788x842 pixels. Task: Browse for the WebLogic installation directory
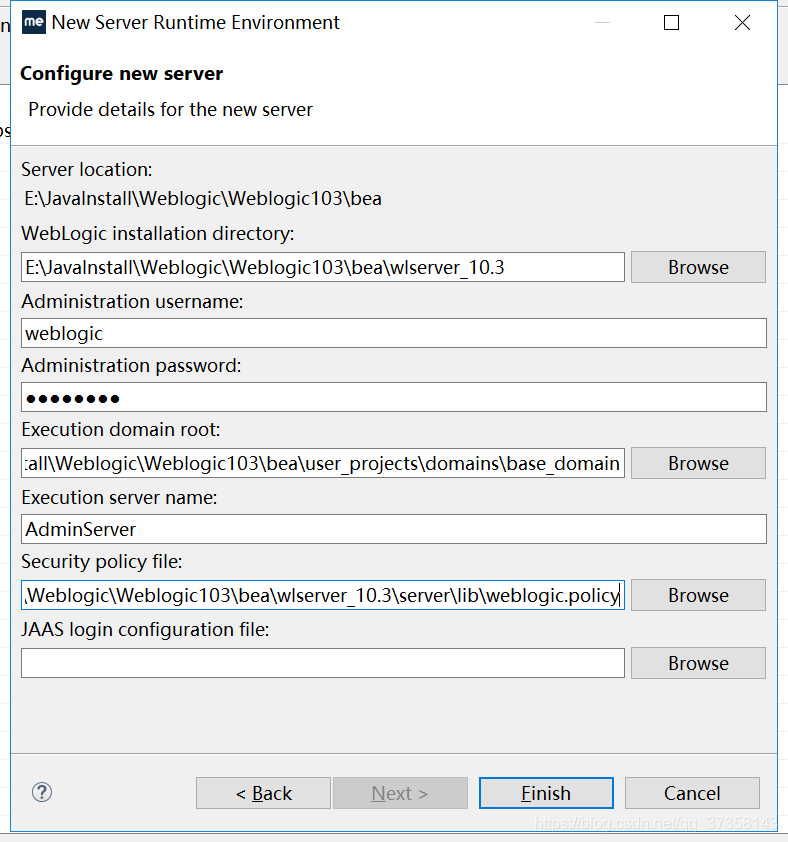(x=697, y=267)
